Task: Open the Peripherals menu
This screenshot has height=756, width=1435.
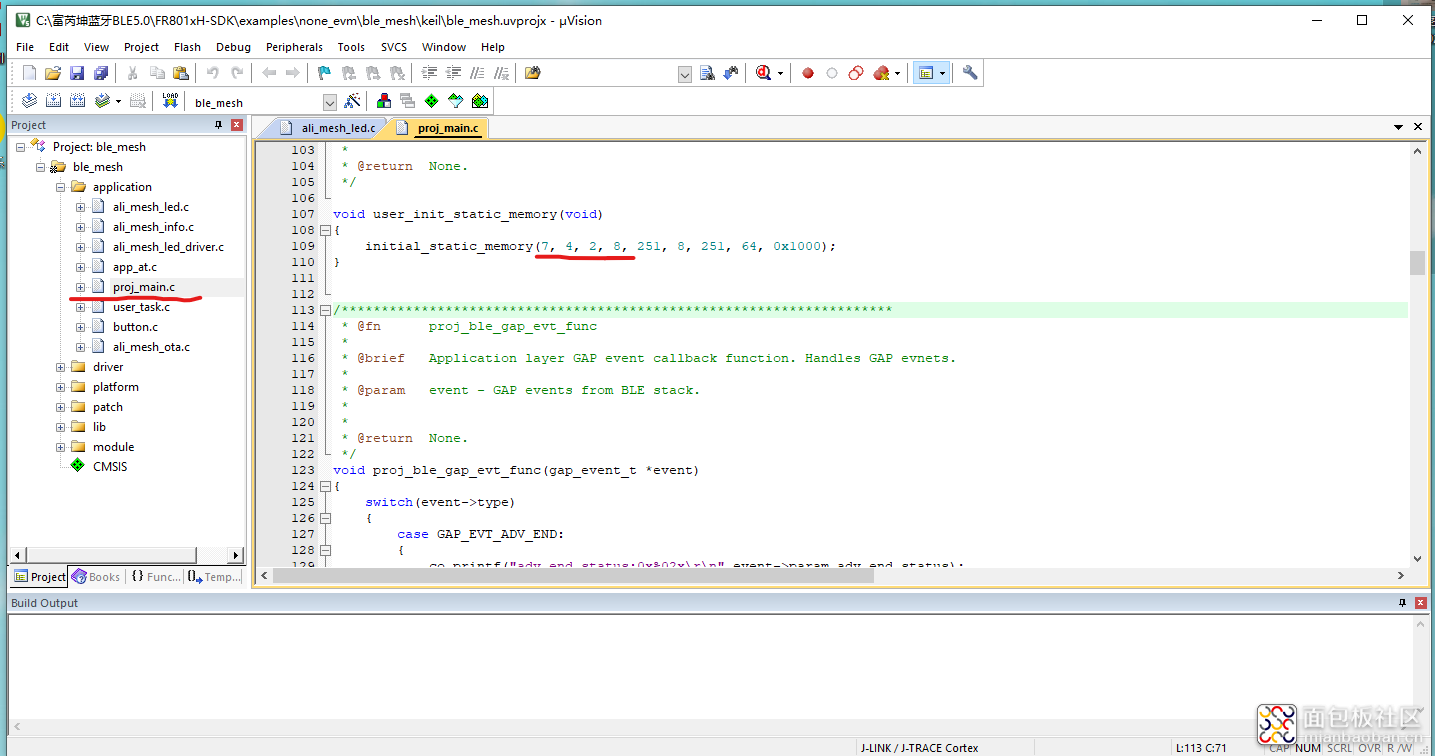Action: [294, 47]
